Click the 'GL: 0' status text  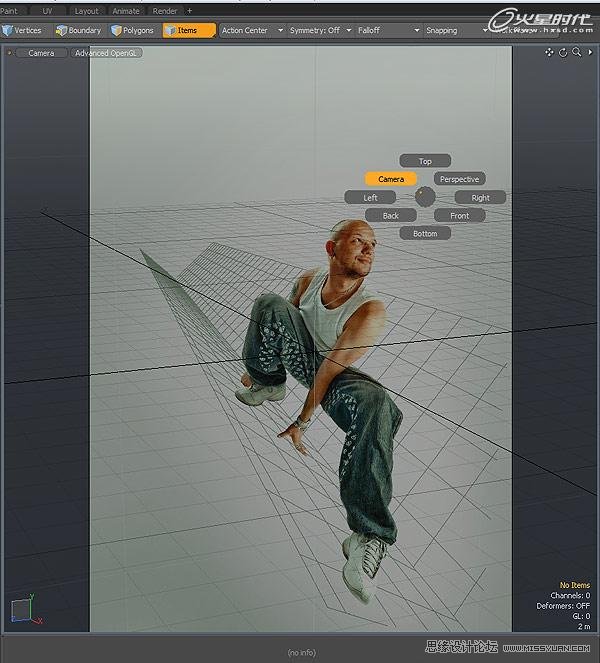point(581,616)
